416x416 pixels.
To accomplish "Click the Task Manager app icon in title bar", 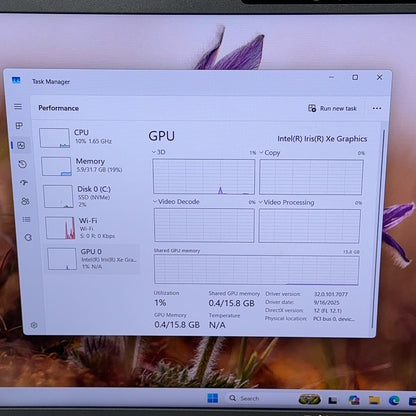I will [16, 80].
